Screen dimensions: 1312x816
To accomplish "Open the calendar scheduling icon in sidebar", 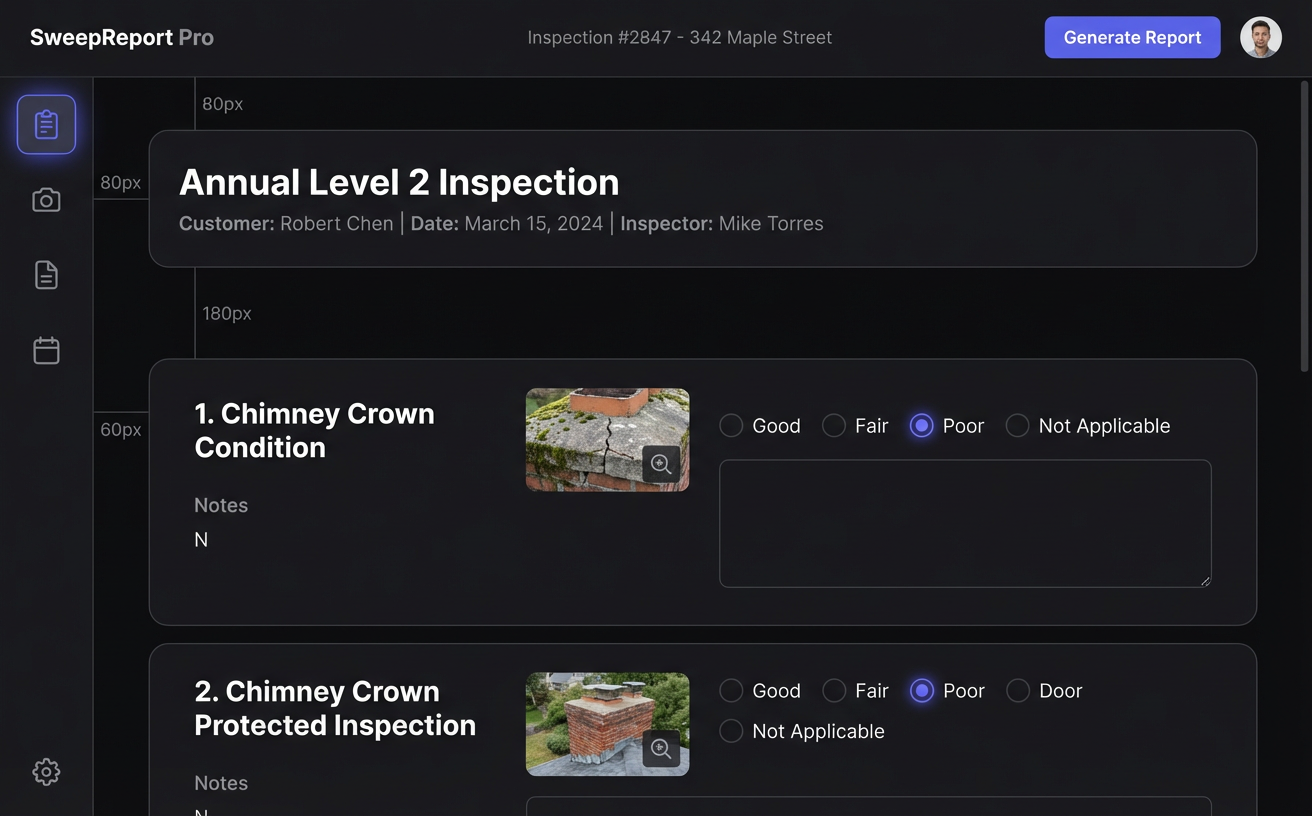I will tap(46, 350).
